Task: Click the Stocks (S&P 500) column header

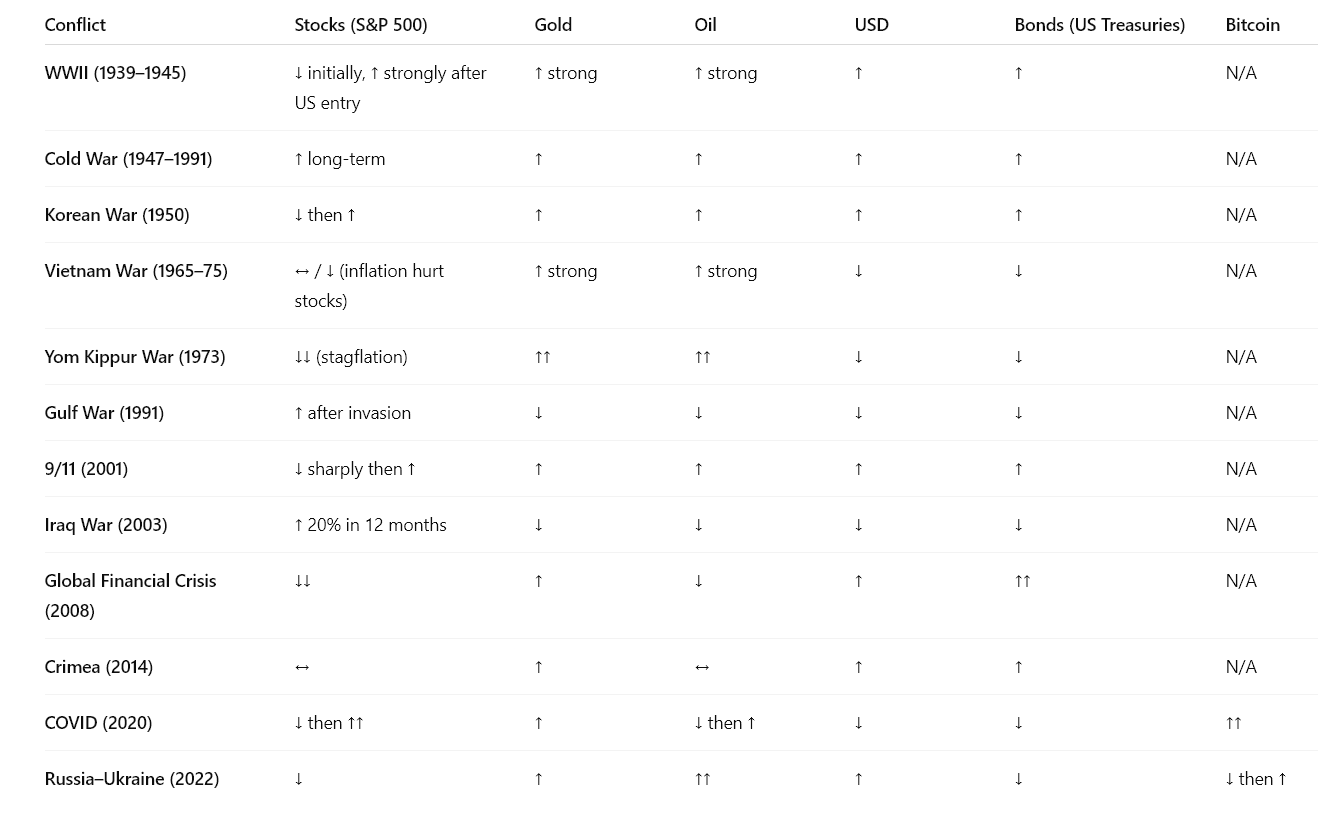Action: tap(360, 25)
